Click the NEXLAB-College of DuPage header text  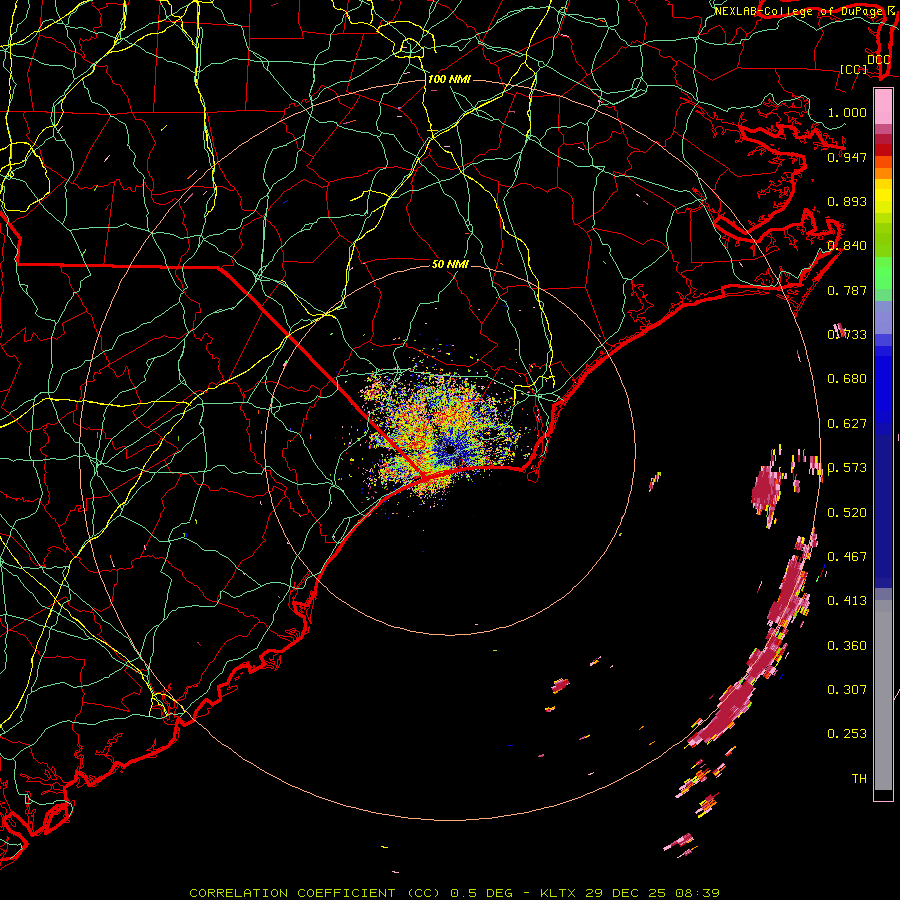pyautogui.click(x=798, y=11)
